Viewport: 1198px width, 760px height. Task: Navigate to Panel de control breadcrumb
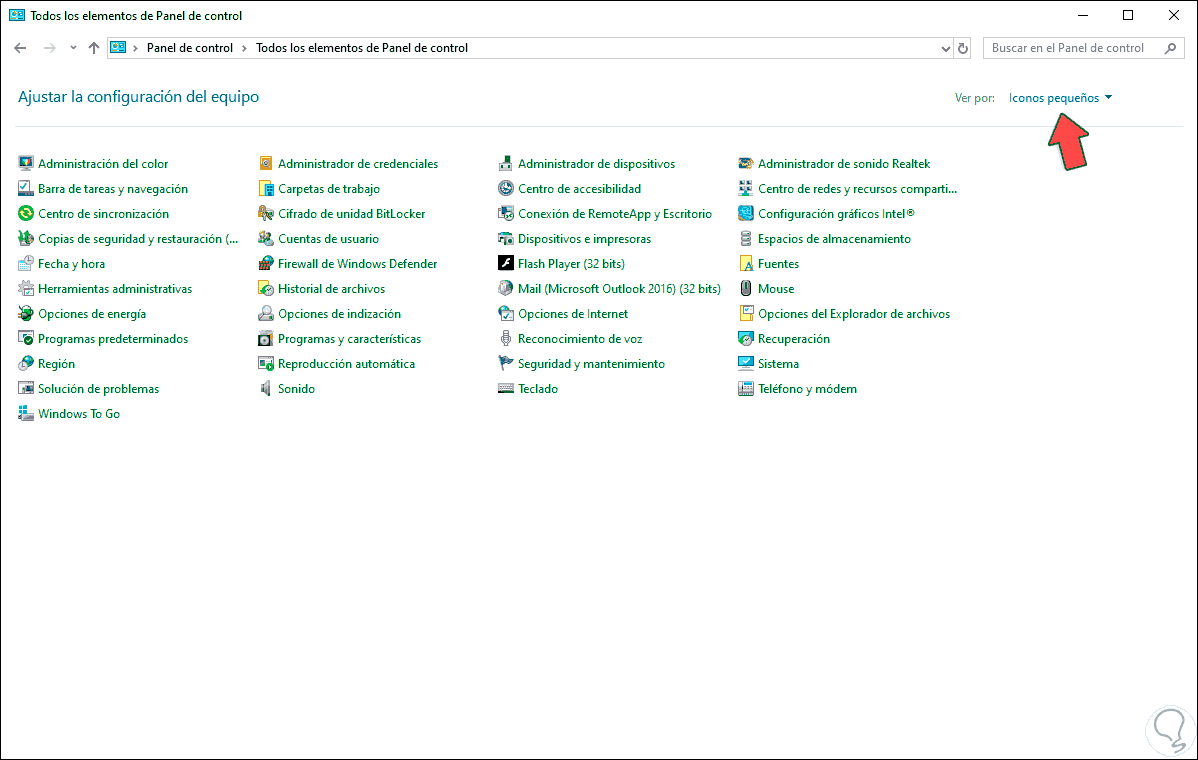(189, 47)
